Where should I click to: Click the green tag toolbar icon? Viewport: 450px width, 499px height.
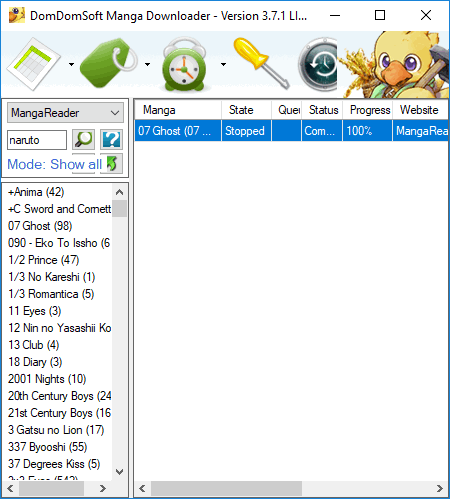point(108,63)
